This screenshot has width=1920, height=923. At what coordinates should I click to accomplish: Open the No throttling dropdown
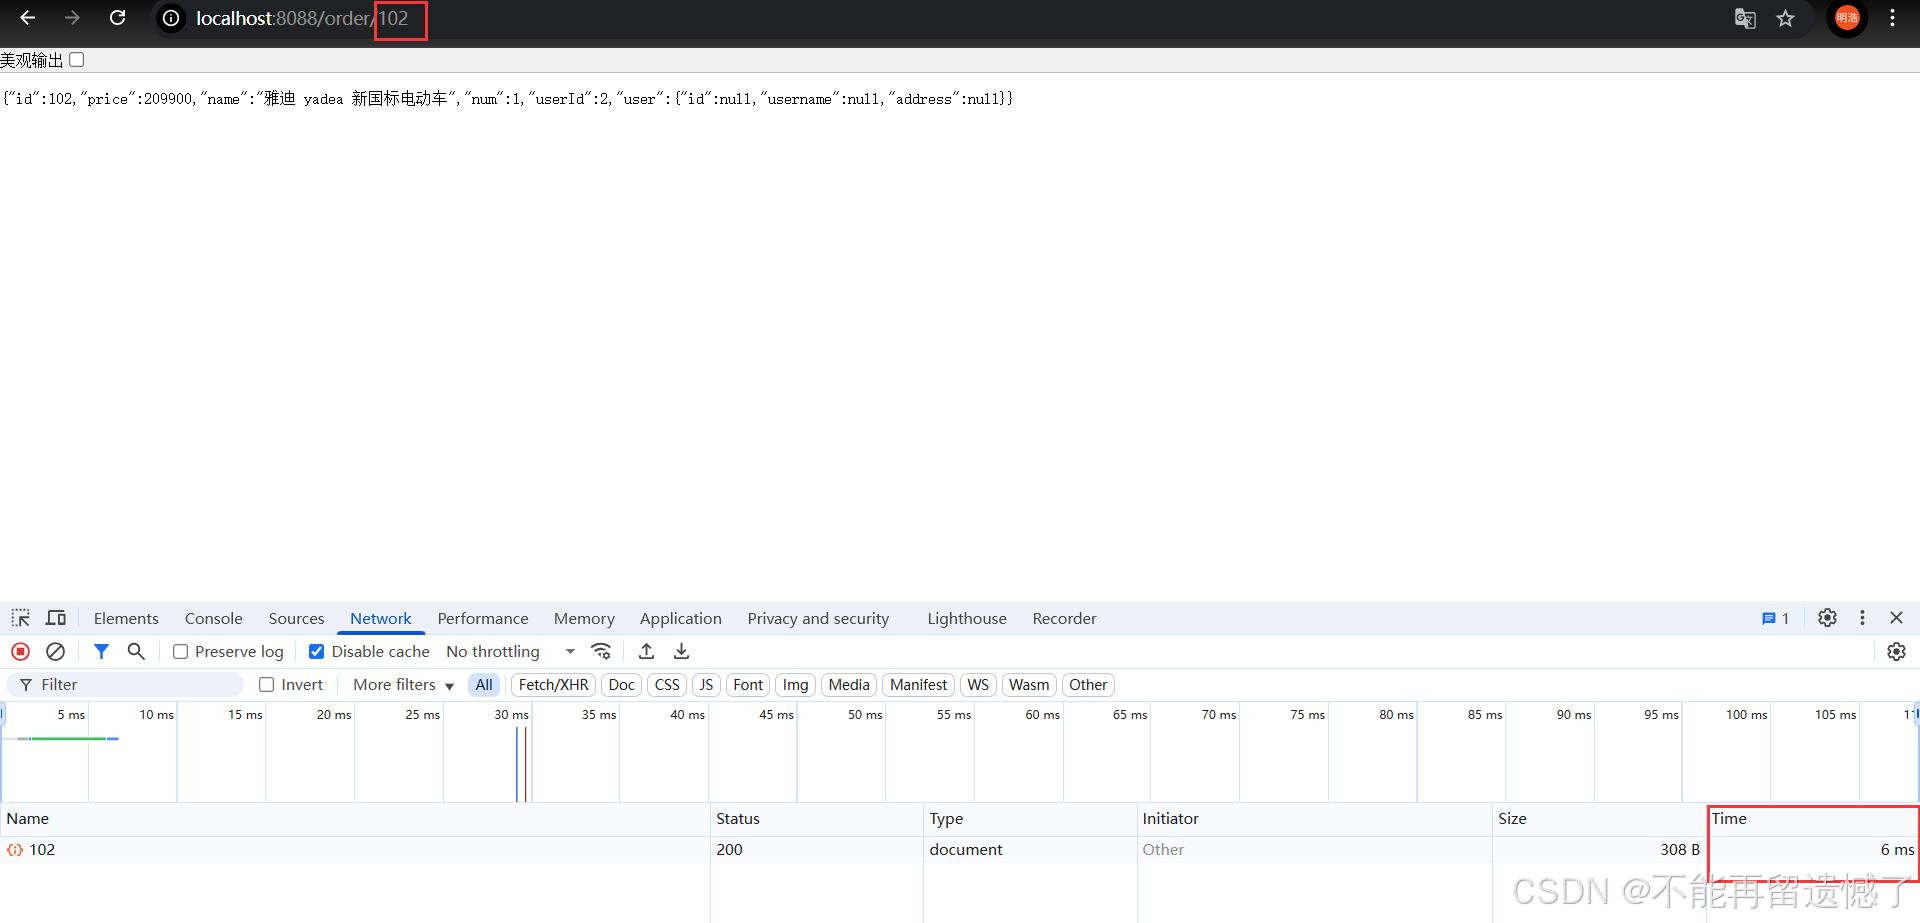click(510, 651)
